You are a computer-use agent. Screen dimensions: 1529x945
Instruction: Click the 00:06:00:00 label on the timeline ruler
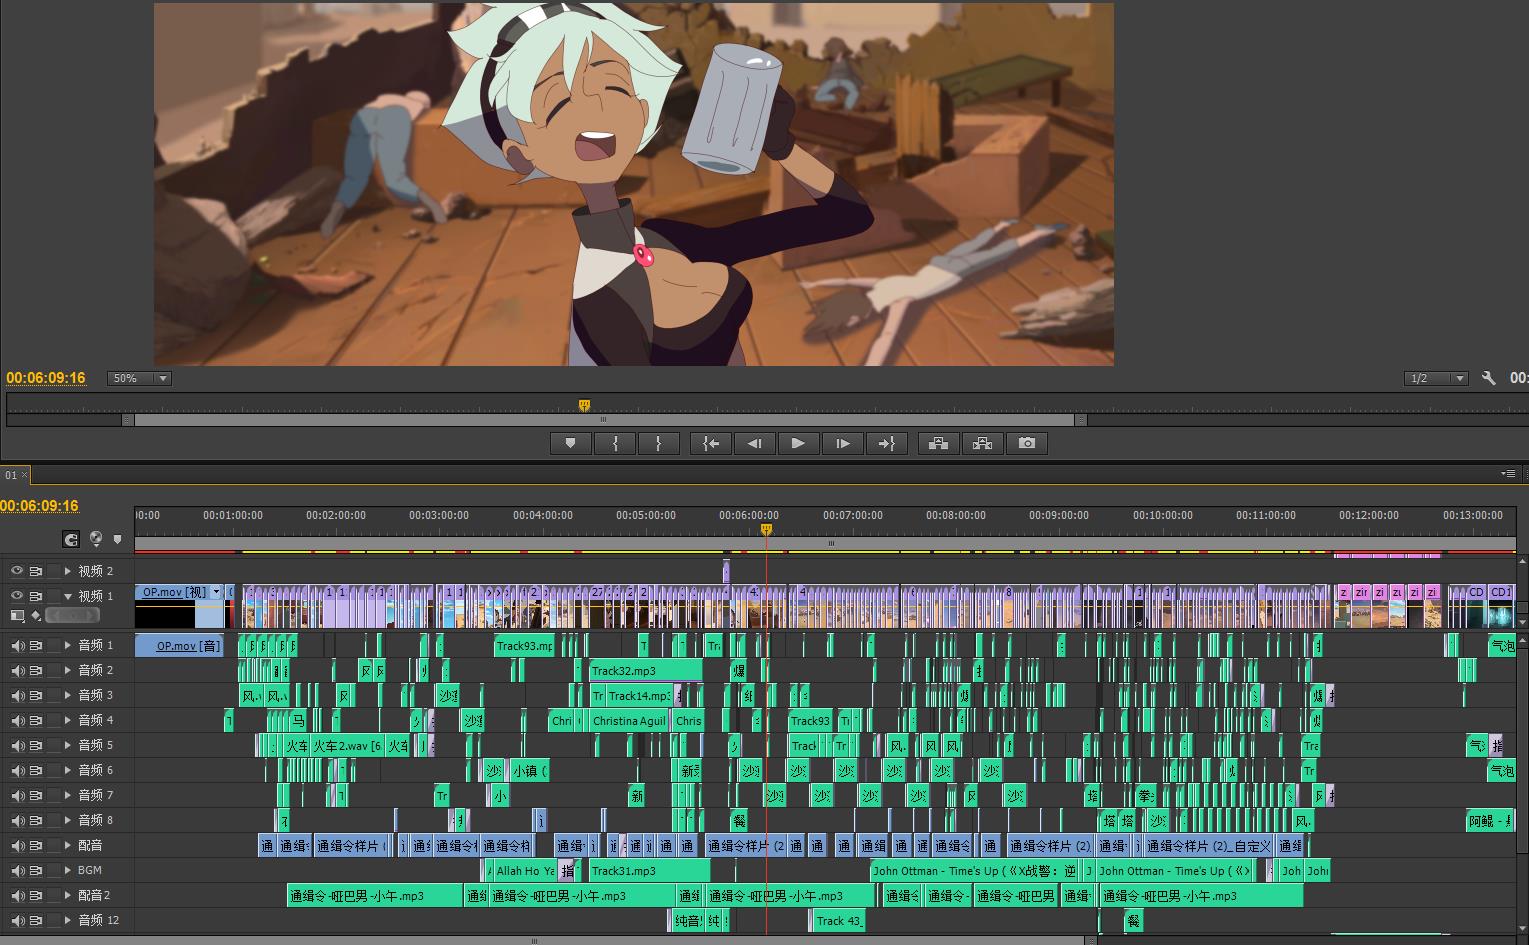point(749,515)
